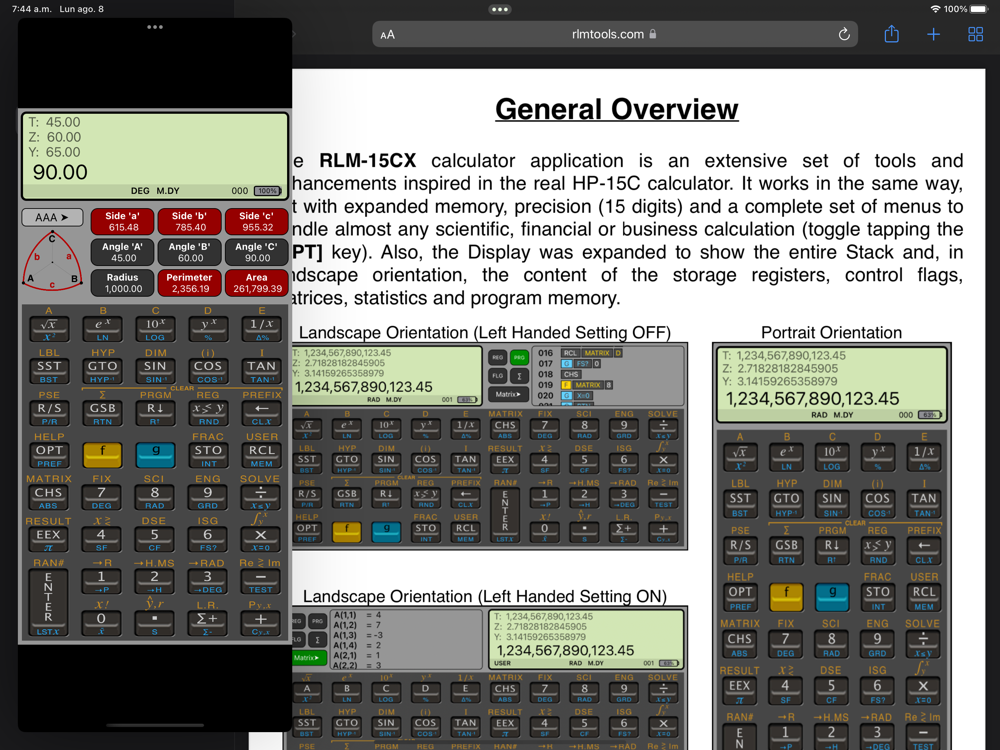The width and height of the screenshot is (1000, 750).
Task: Tap the SST key on calculator
Action: point(48,371)
